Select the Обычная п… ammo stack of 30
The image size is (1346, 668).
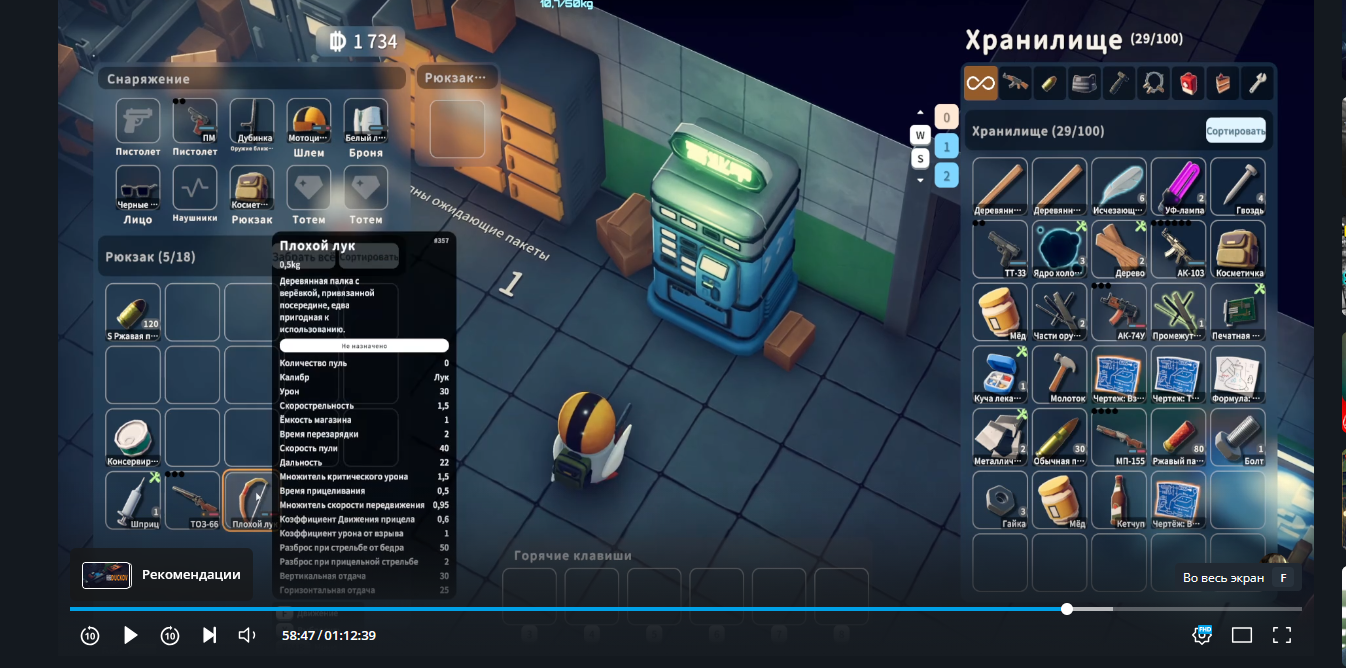(1059, 438)
